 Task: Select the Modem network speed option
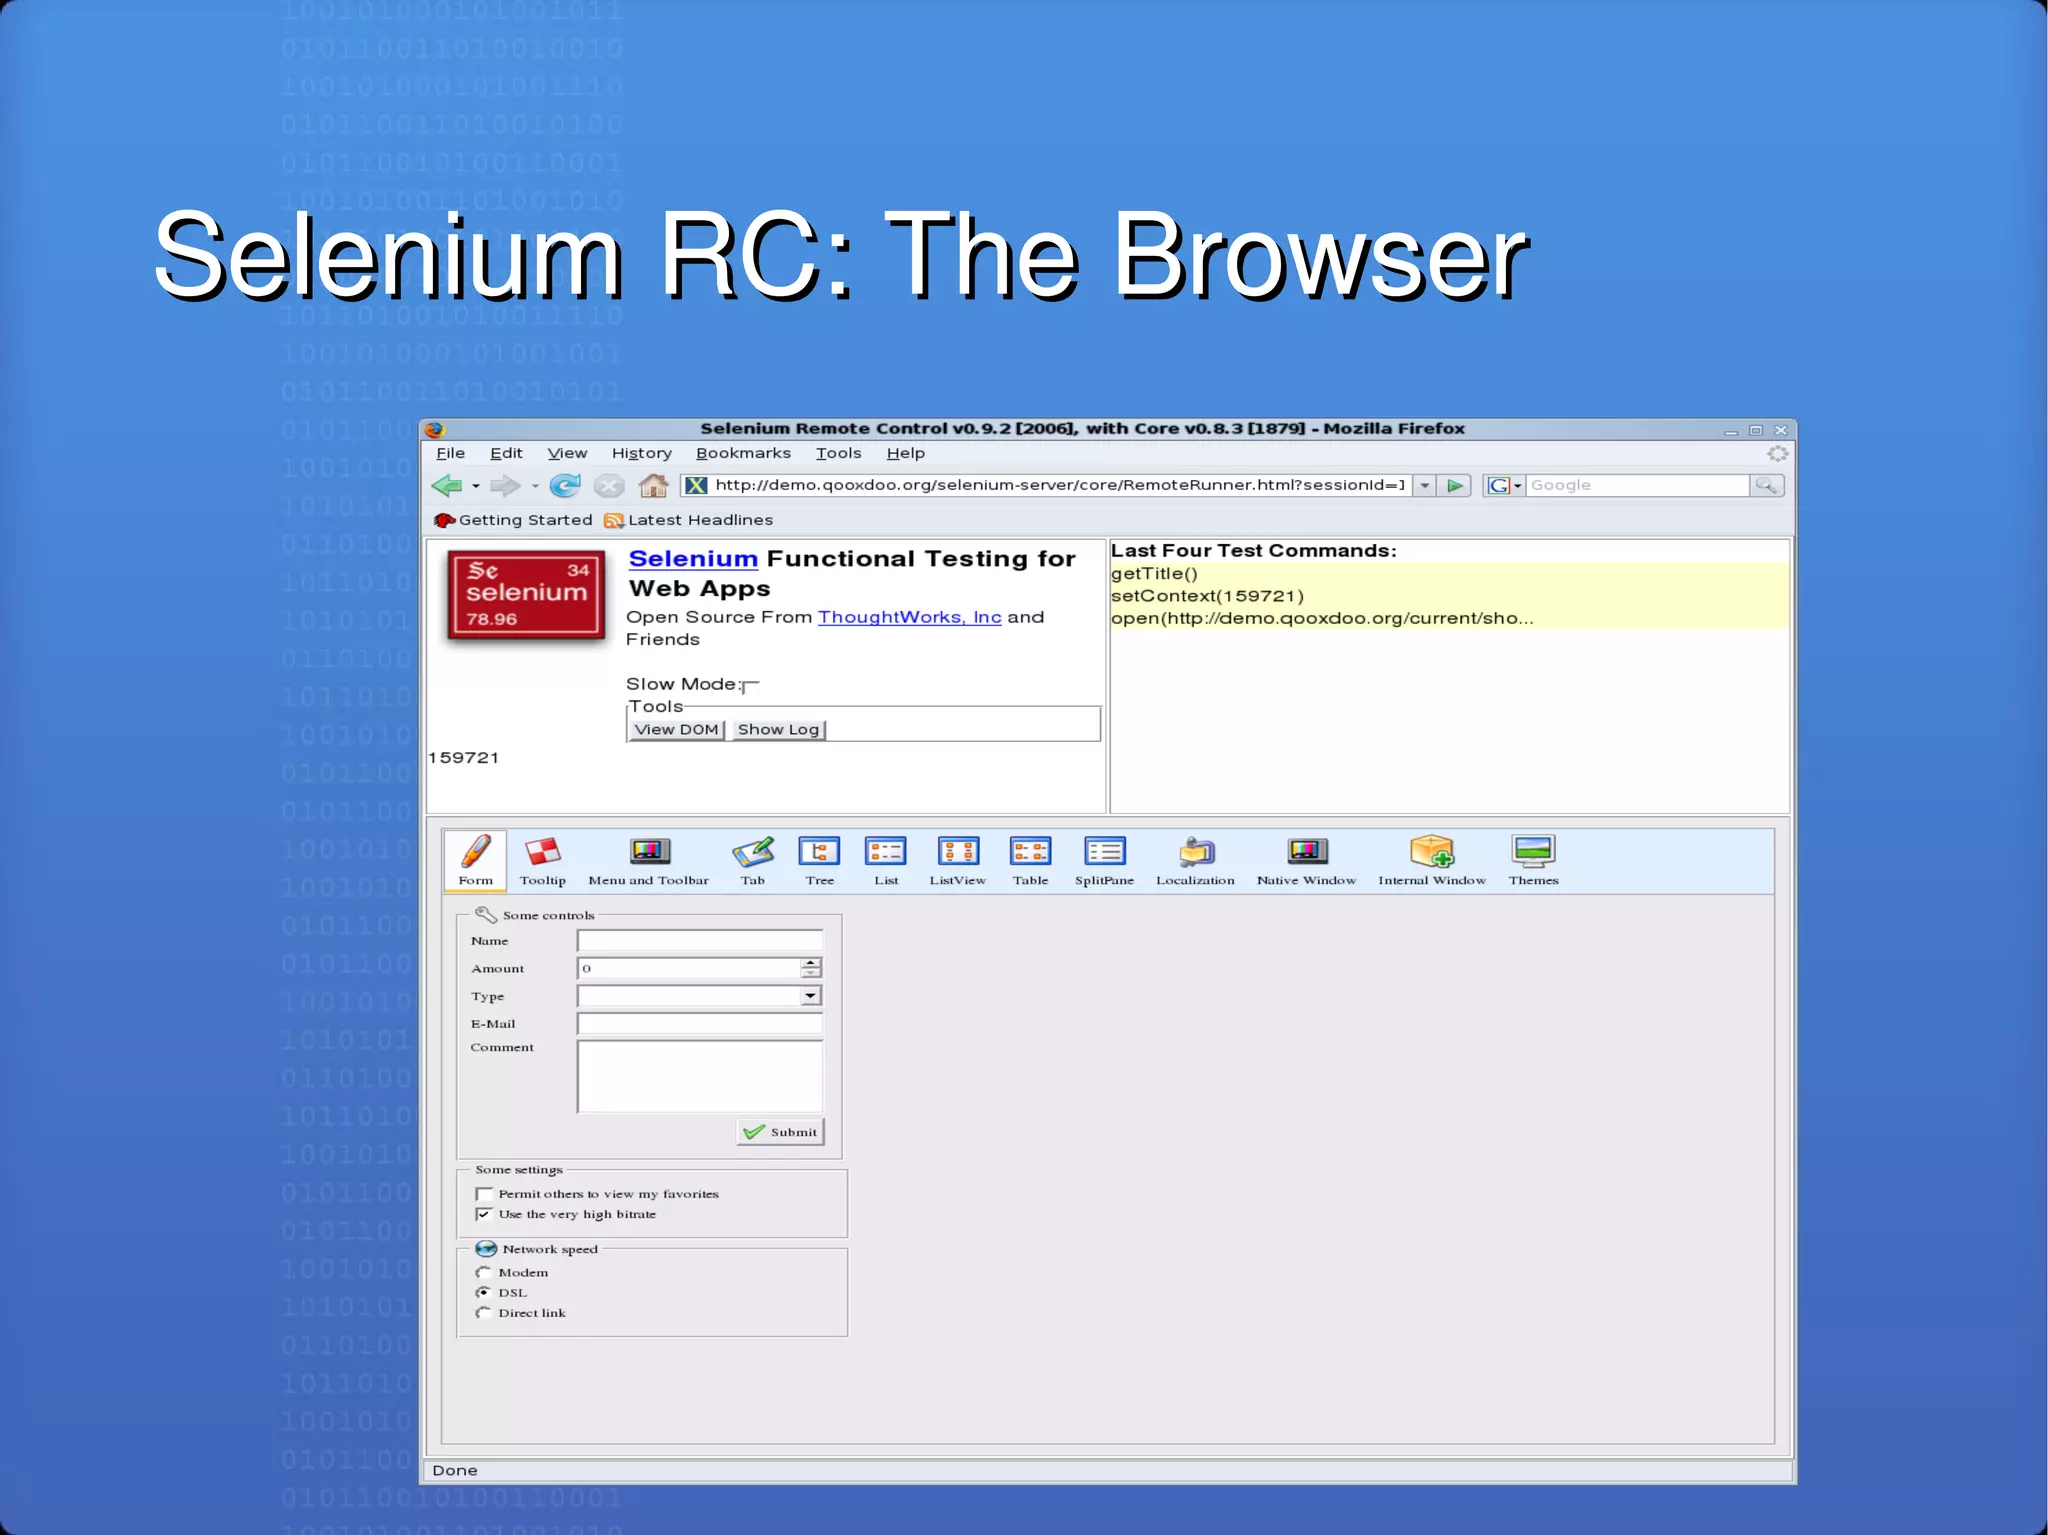484,1272
